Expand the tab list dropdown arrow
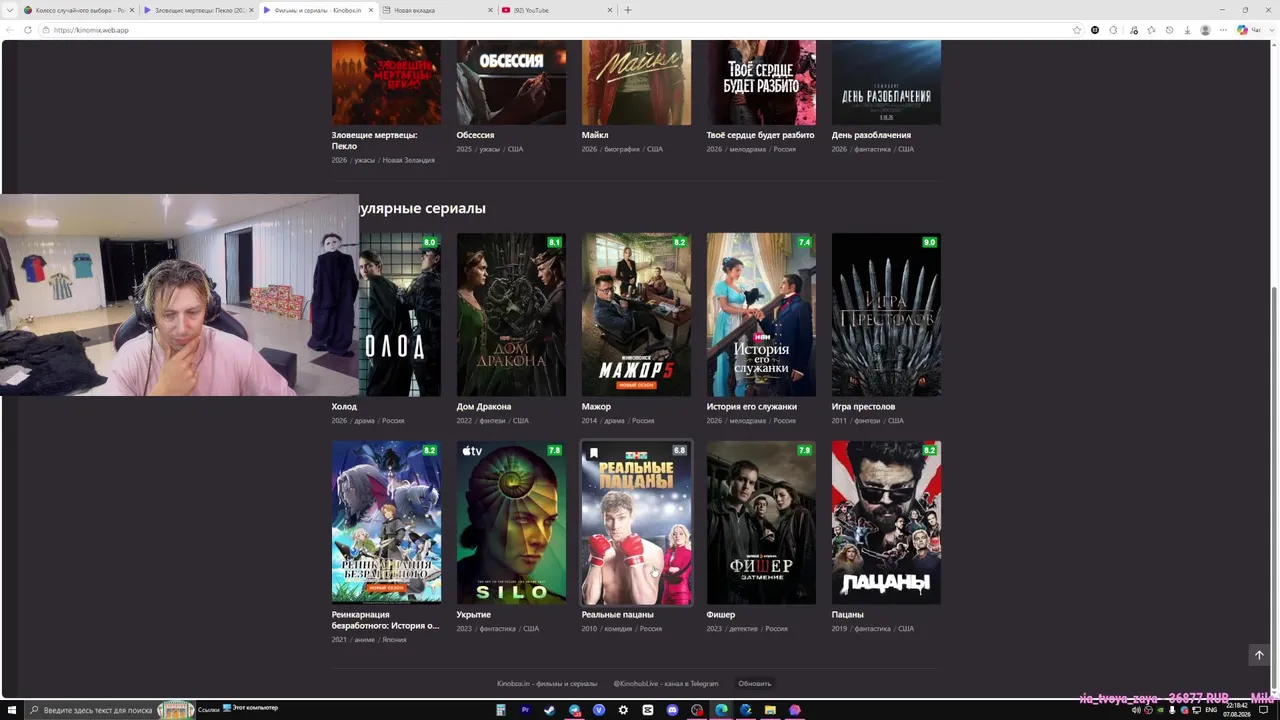The image size is (1280, 720). point(9,10)
